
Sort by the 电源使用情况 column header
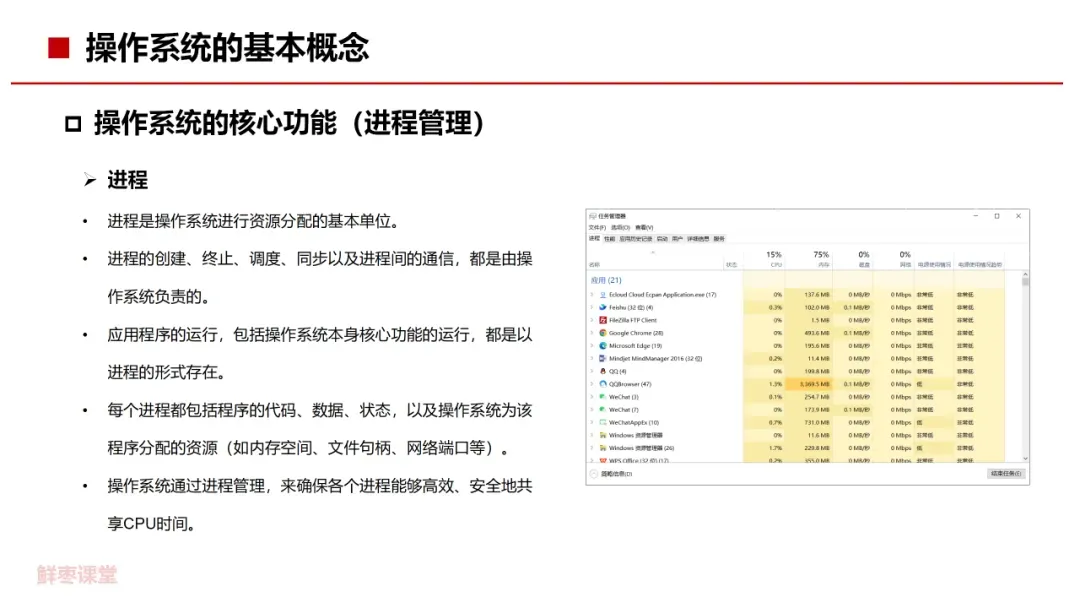pos(934,264)
